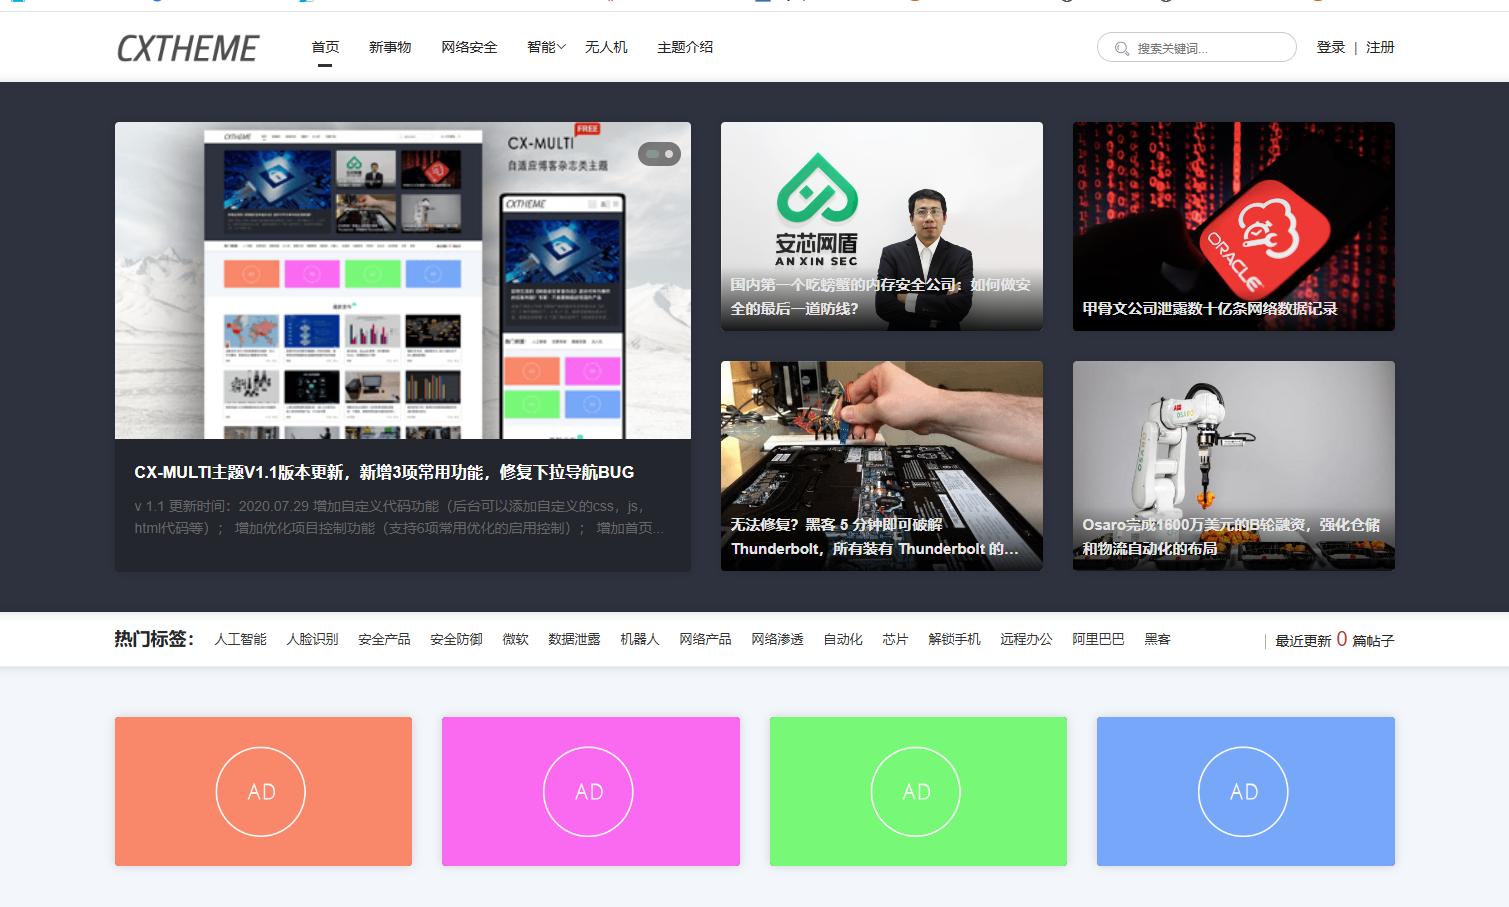Select the 微软 tag
Screen dimensions: 1509x907
[x=515, y=639]
